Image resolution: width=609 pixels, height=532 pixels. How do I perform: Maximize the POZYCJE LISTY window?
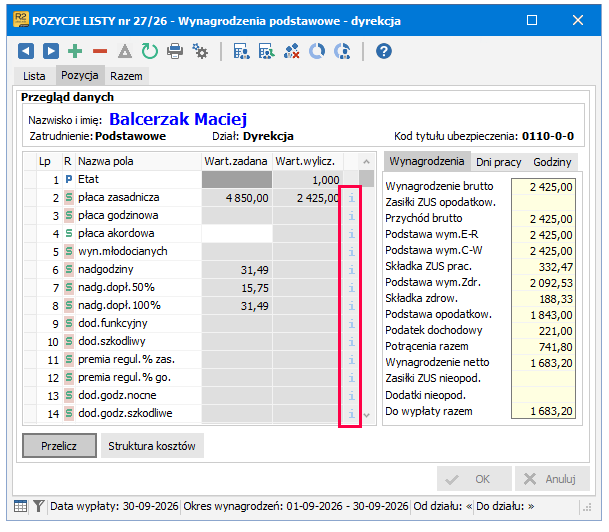point(532,20)
